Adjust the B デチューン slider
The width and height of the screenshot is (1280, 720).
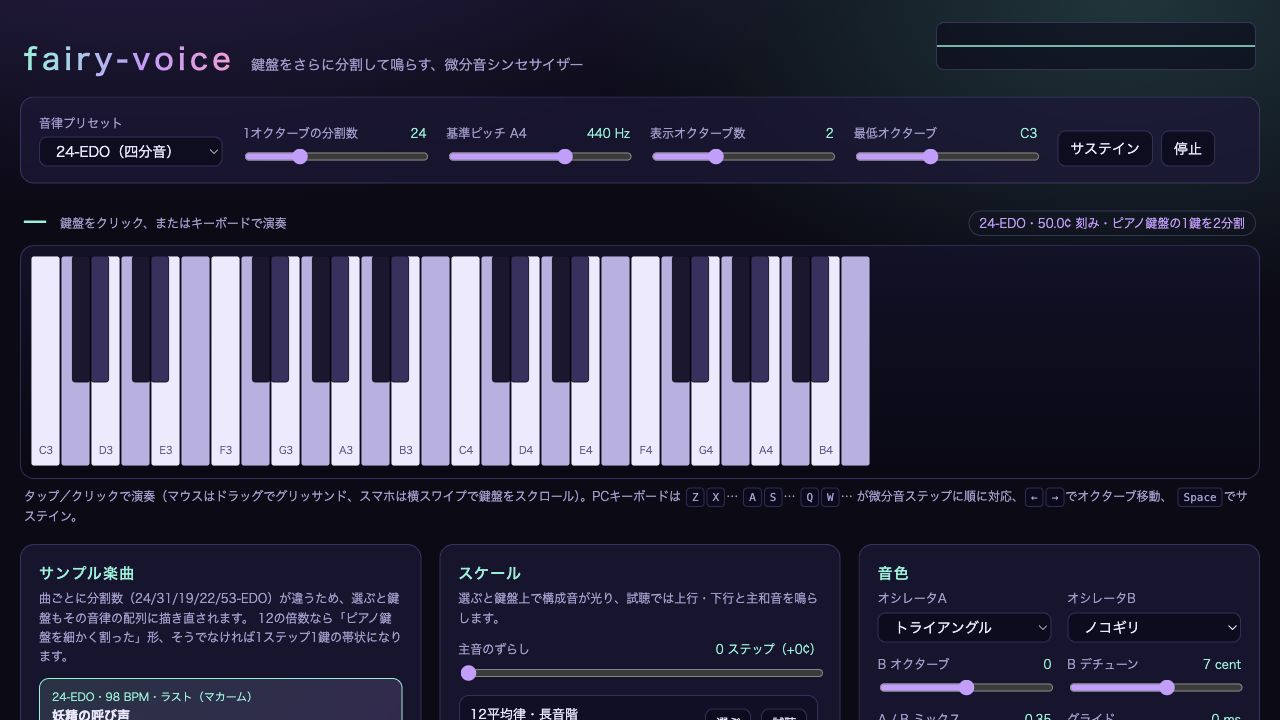click(x=1155, y=687)
